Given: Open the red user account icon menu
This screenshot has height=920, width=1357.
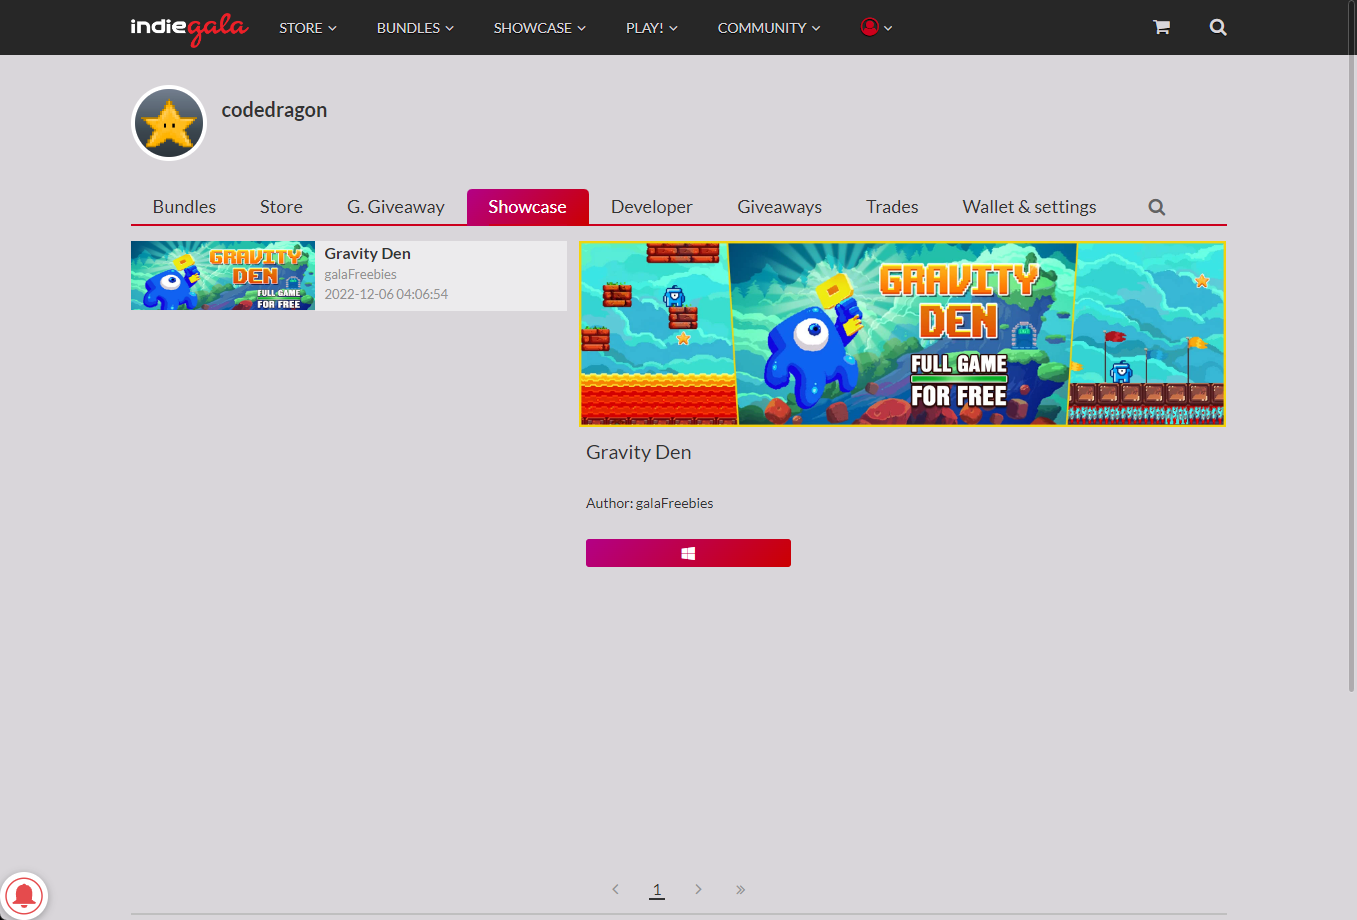Looking at the screenshot, I should (876, 27).
